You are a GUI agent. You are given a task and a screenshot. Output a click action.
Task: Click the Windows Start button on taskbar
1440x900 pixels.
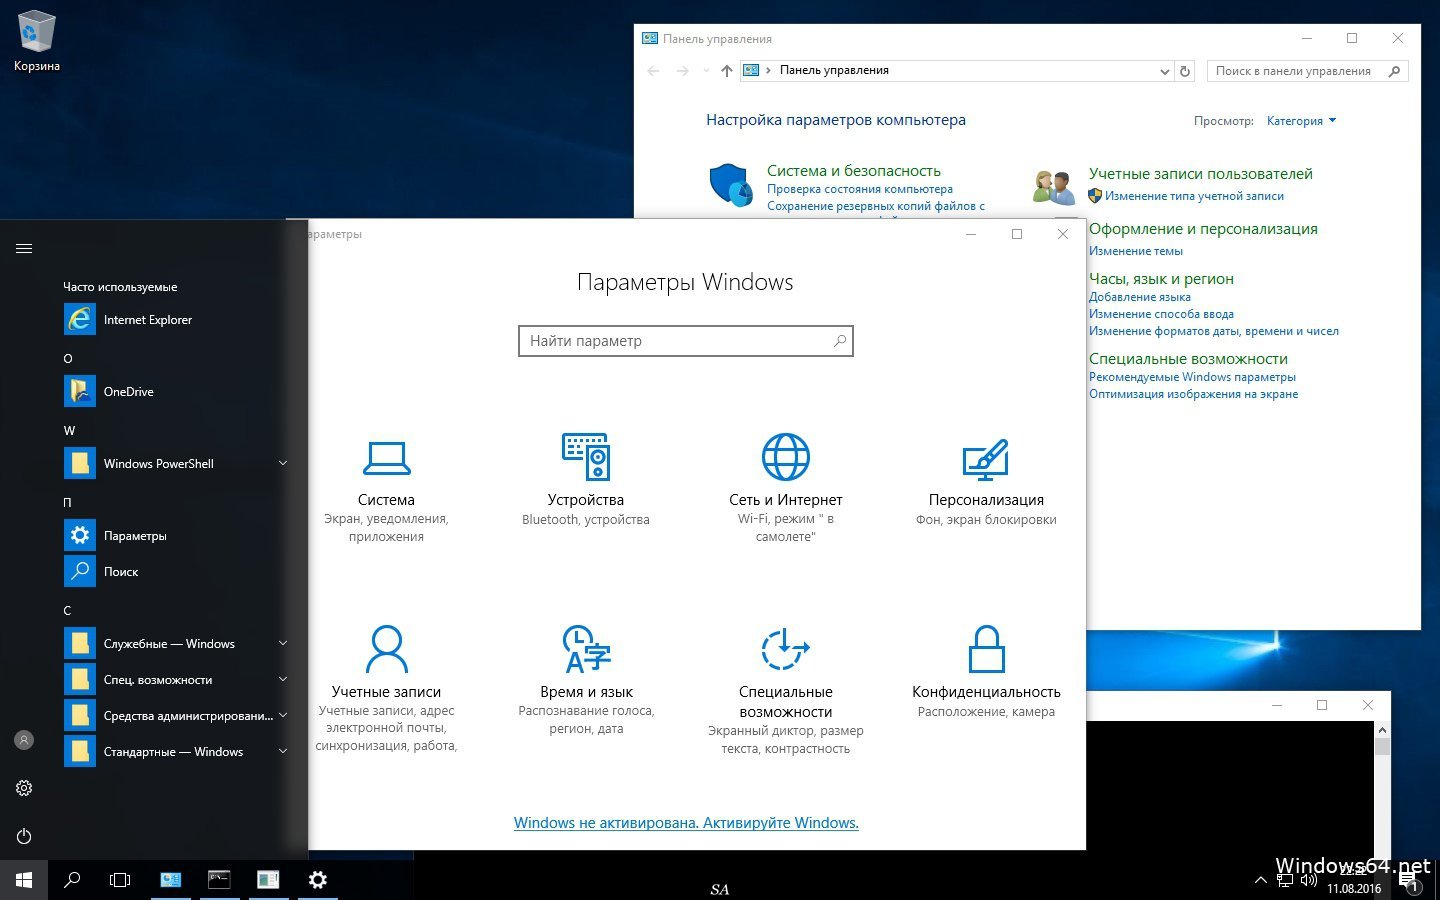24,880
